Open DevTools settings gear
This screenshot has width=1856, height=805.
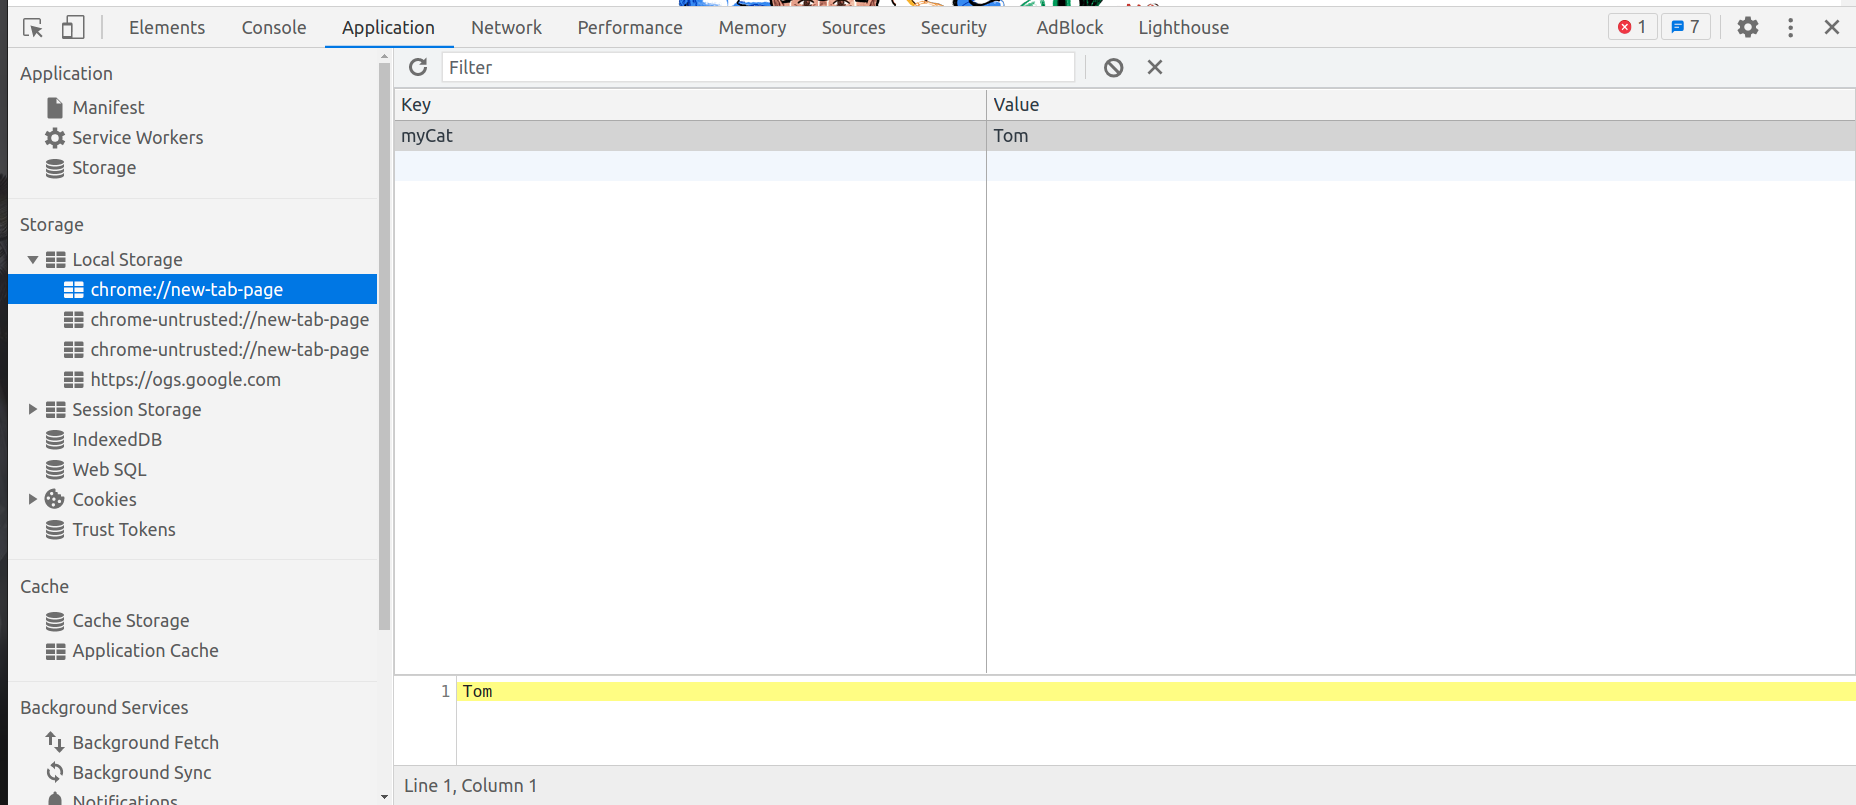tap(1747, 28)
